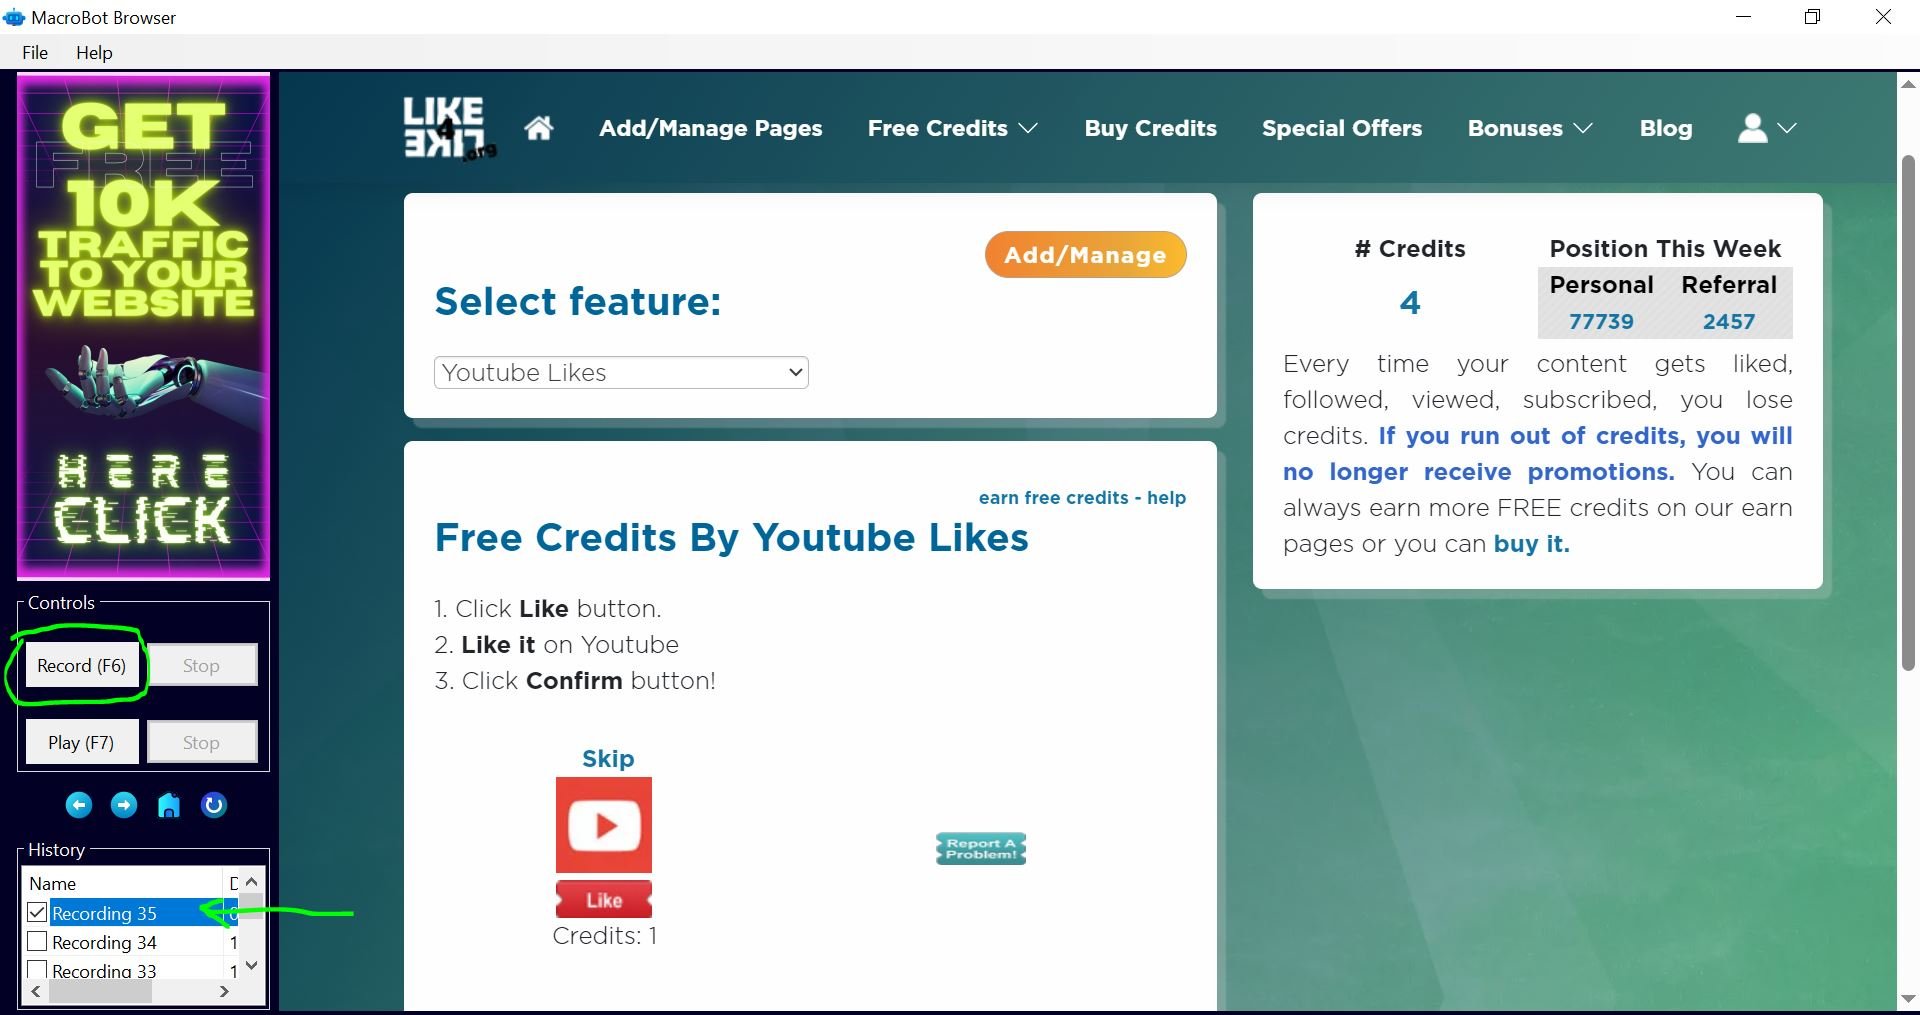Navigate back with the left arrow icon
The width and height of the screenshot is (1920, 1015).
click(x=79, y=805)
